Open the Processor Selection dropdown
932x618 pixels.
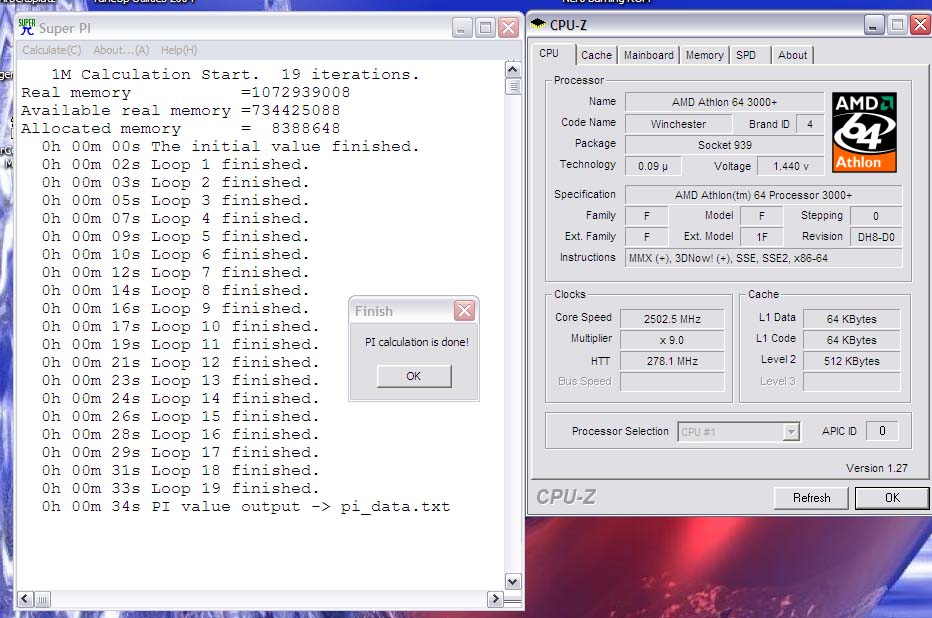tap(791, 432)
